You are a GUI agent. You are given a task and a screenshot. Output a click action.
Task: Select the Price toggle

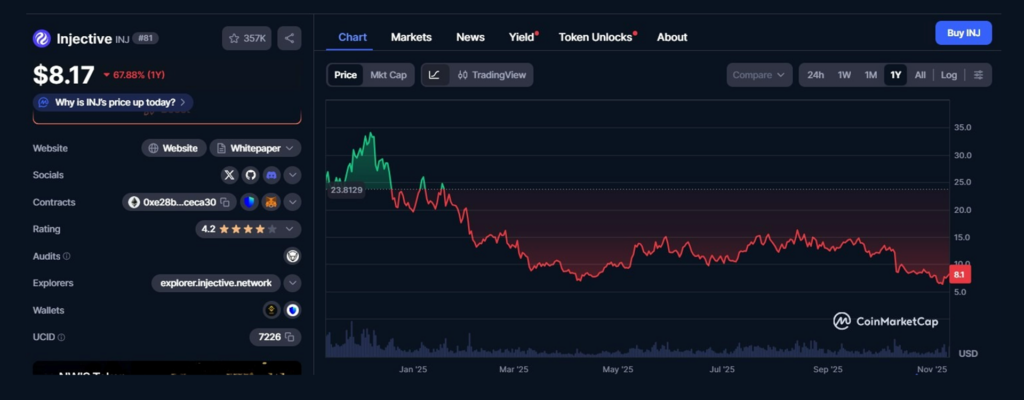pos(345,75)
